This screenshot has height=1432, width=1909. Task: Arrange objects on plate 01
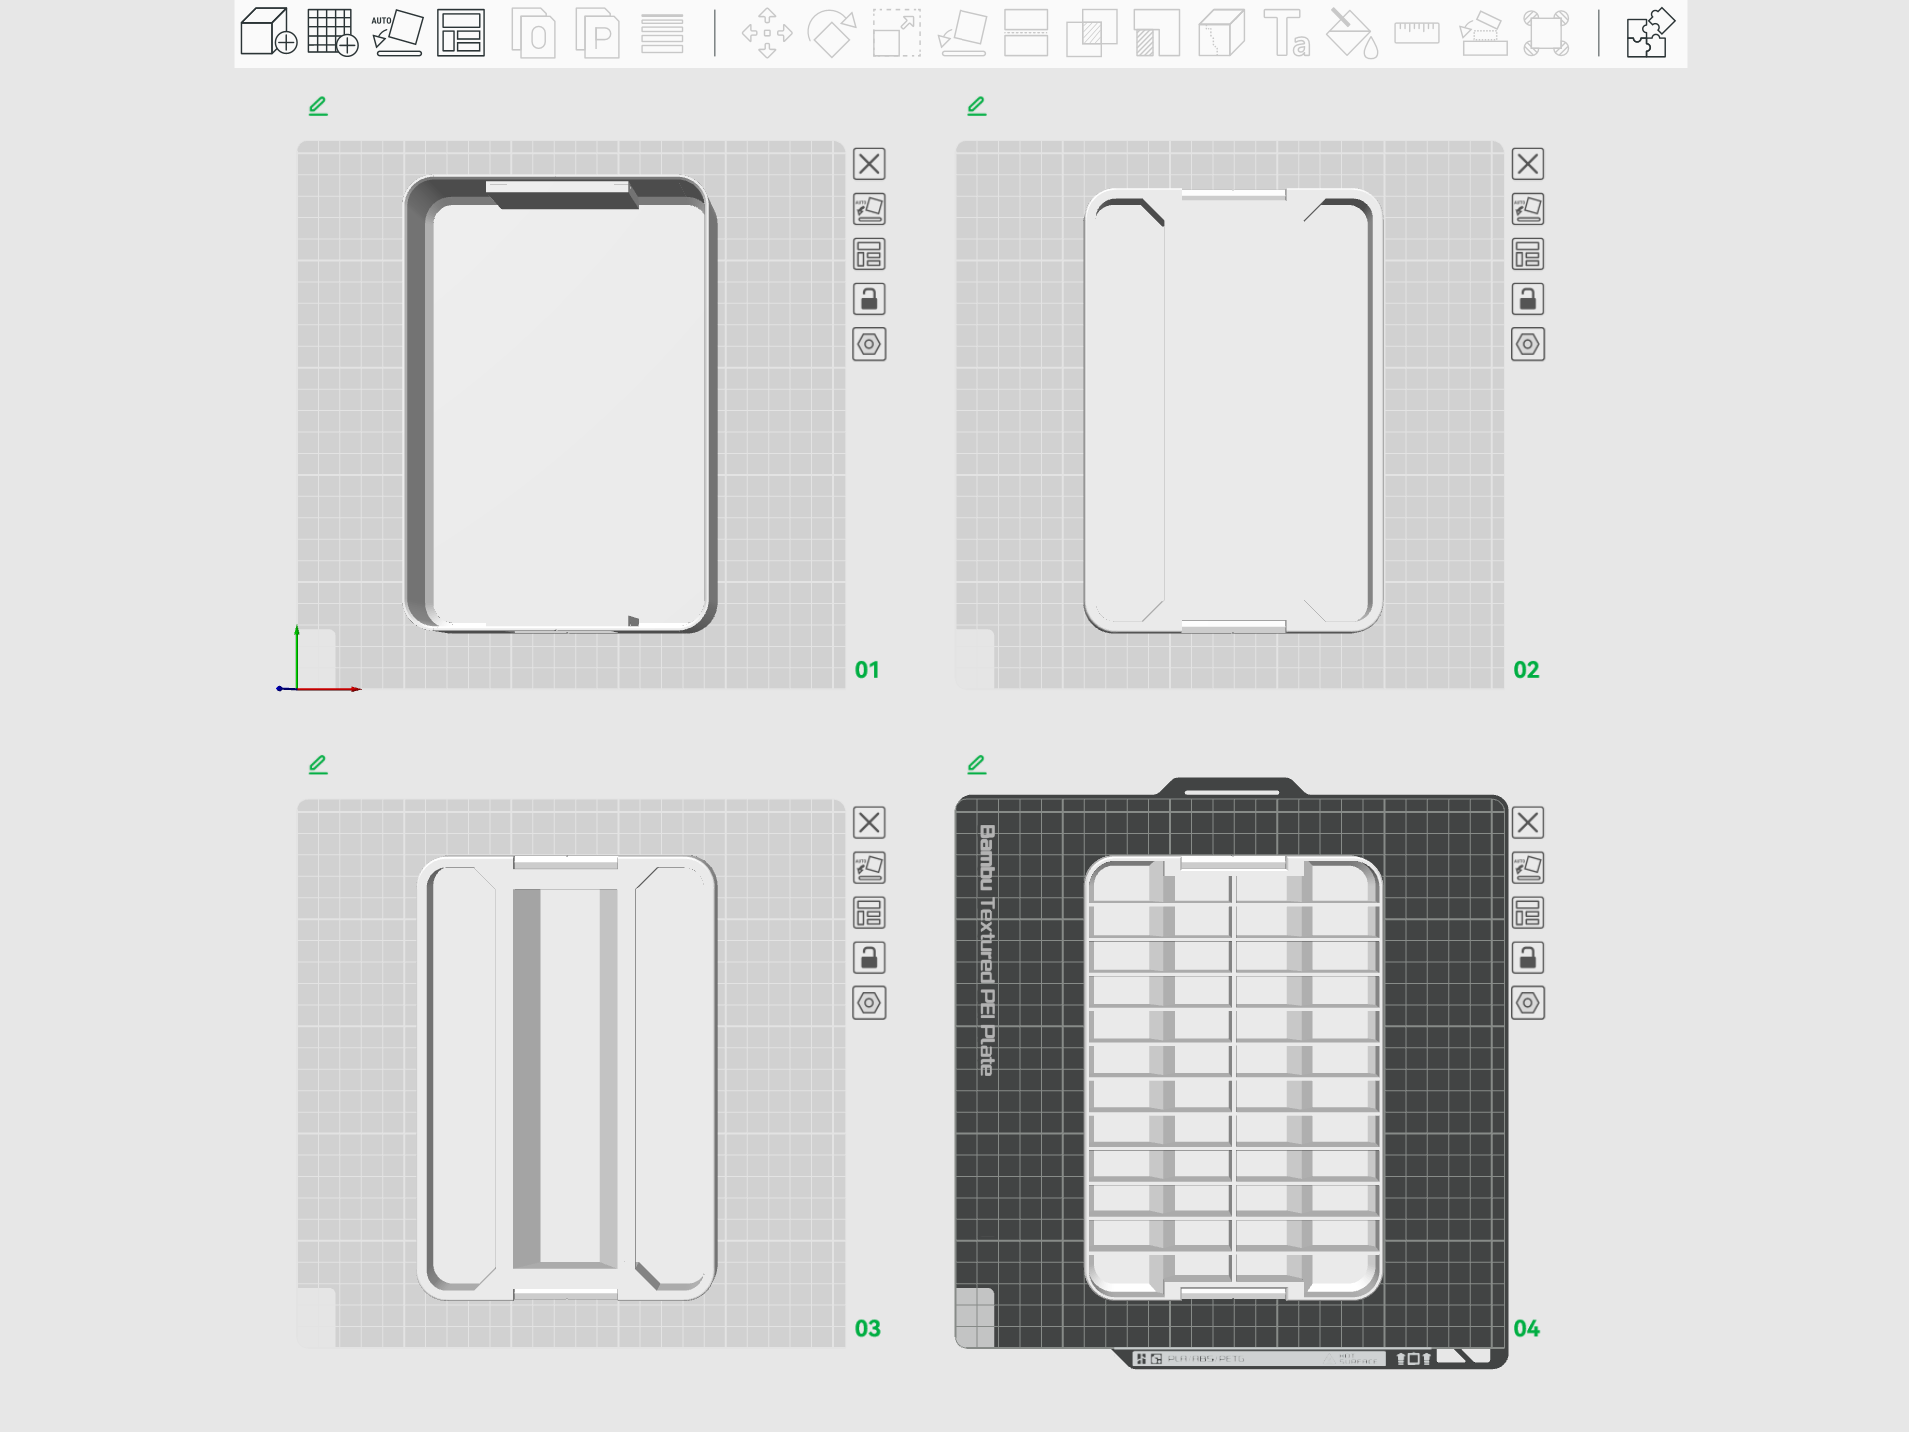pos(869,254)
